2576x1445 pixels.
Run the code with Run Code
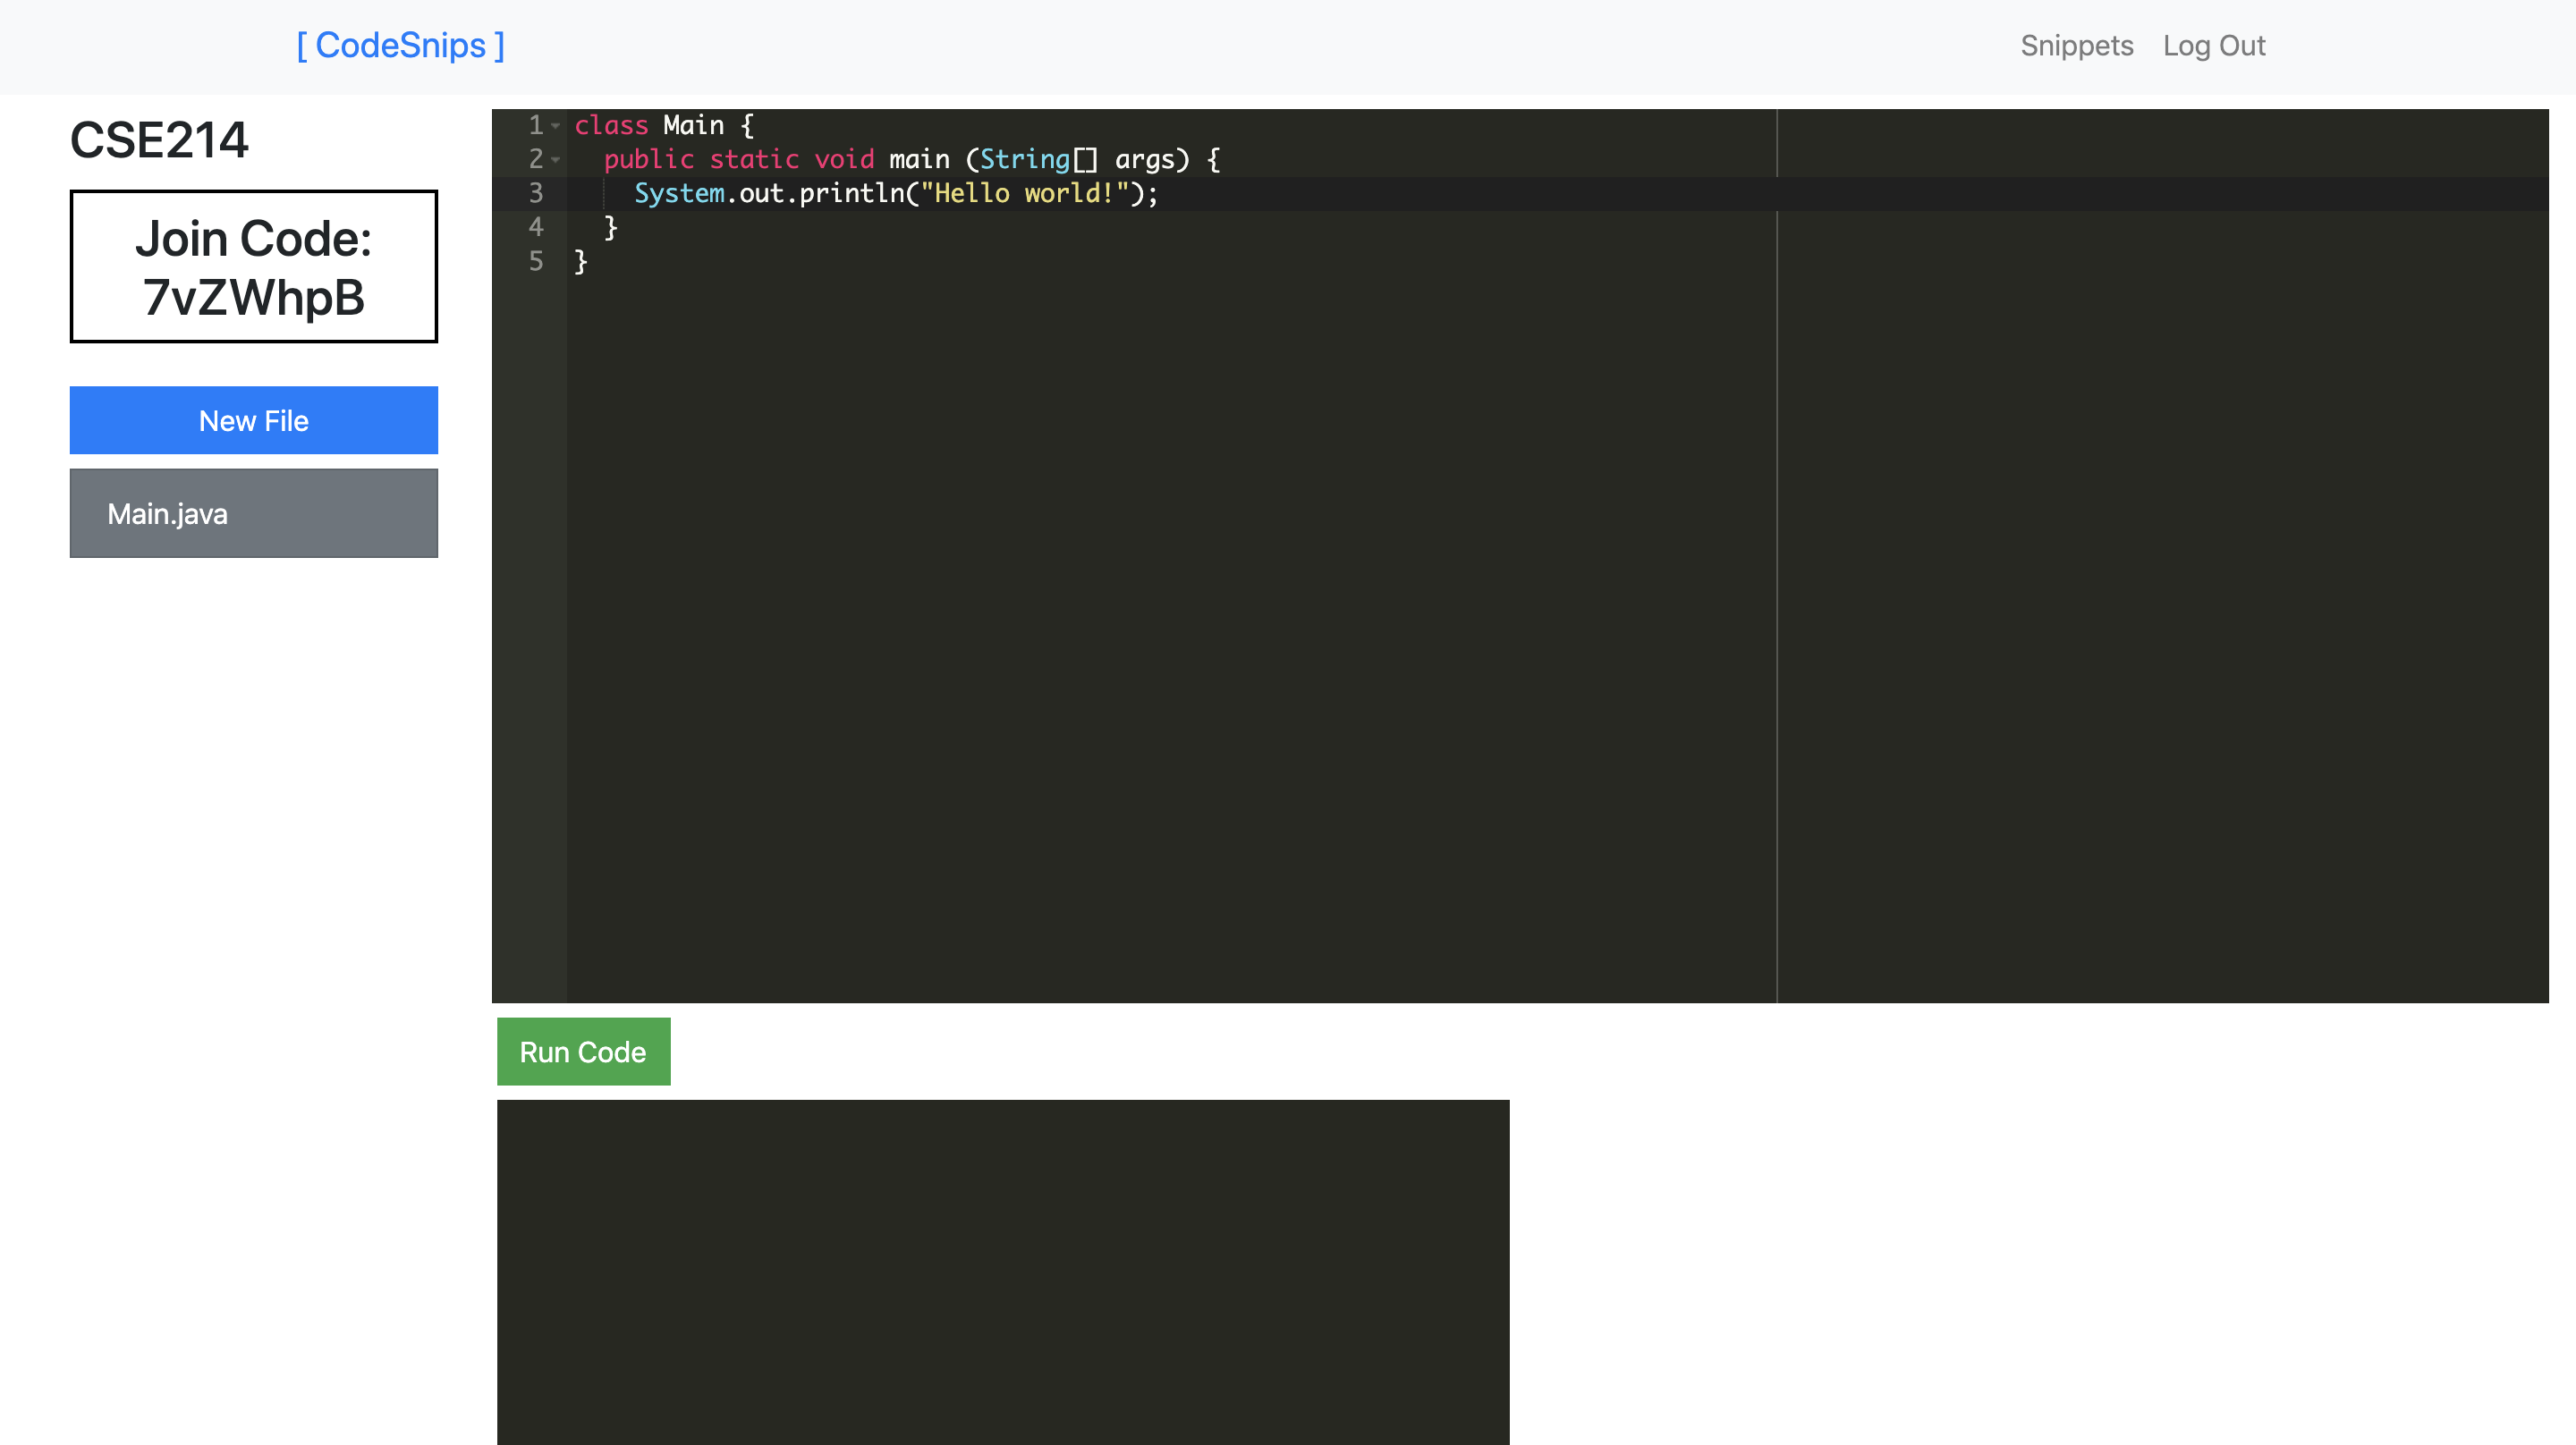583,1052
